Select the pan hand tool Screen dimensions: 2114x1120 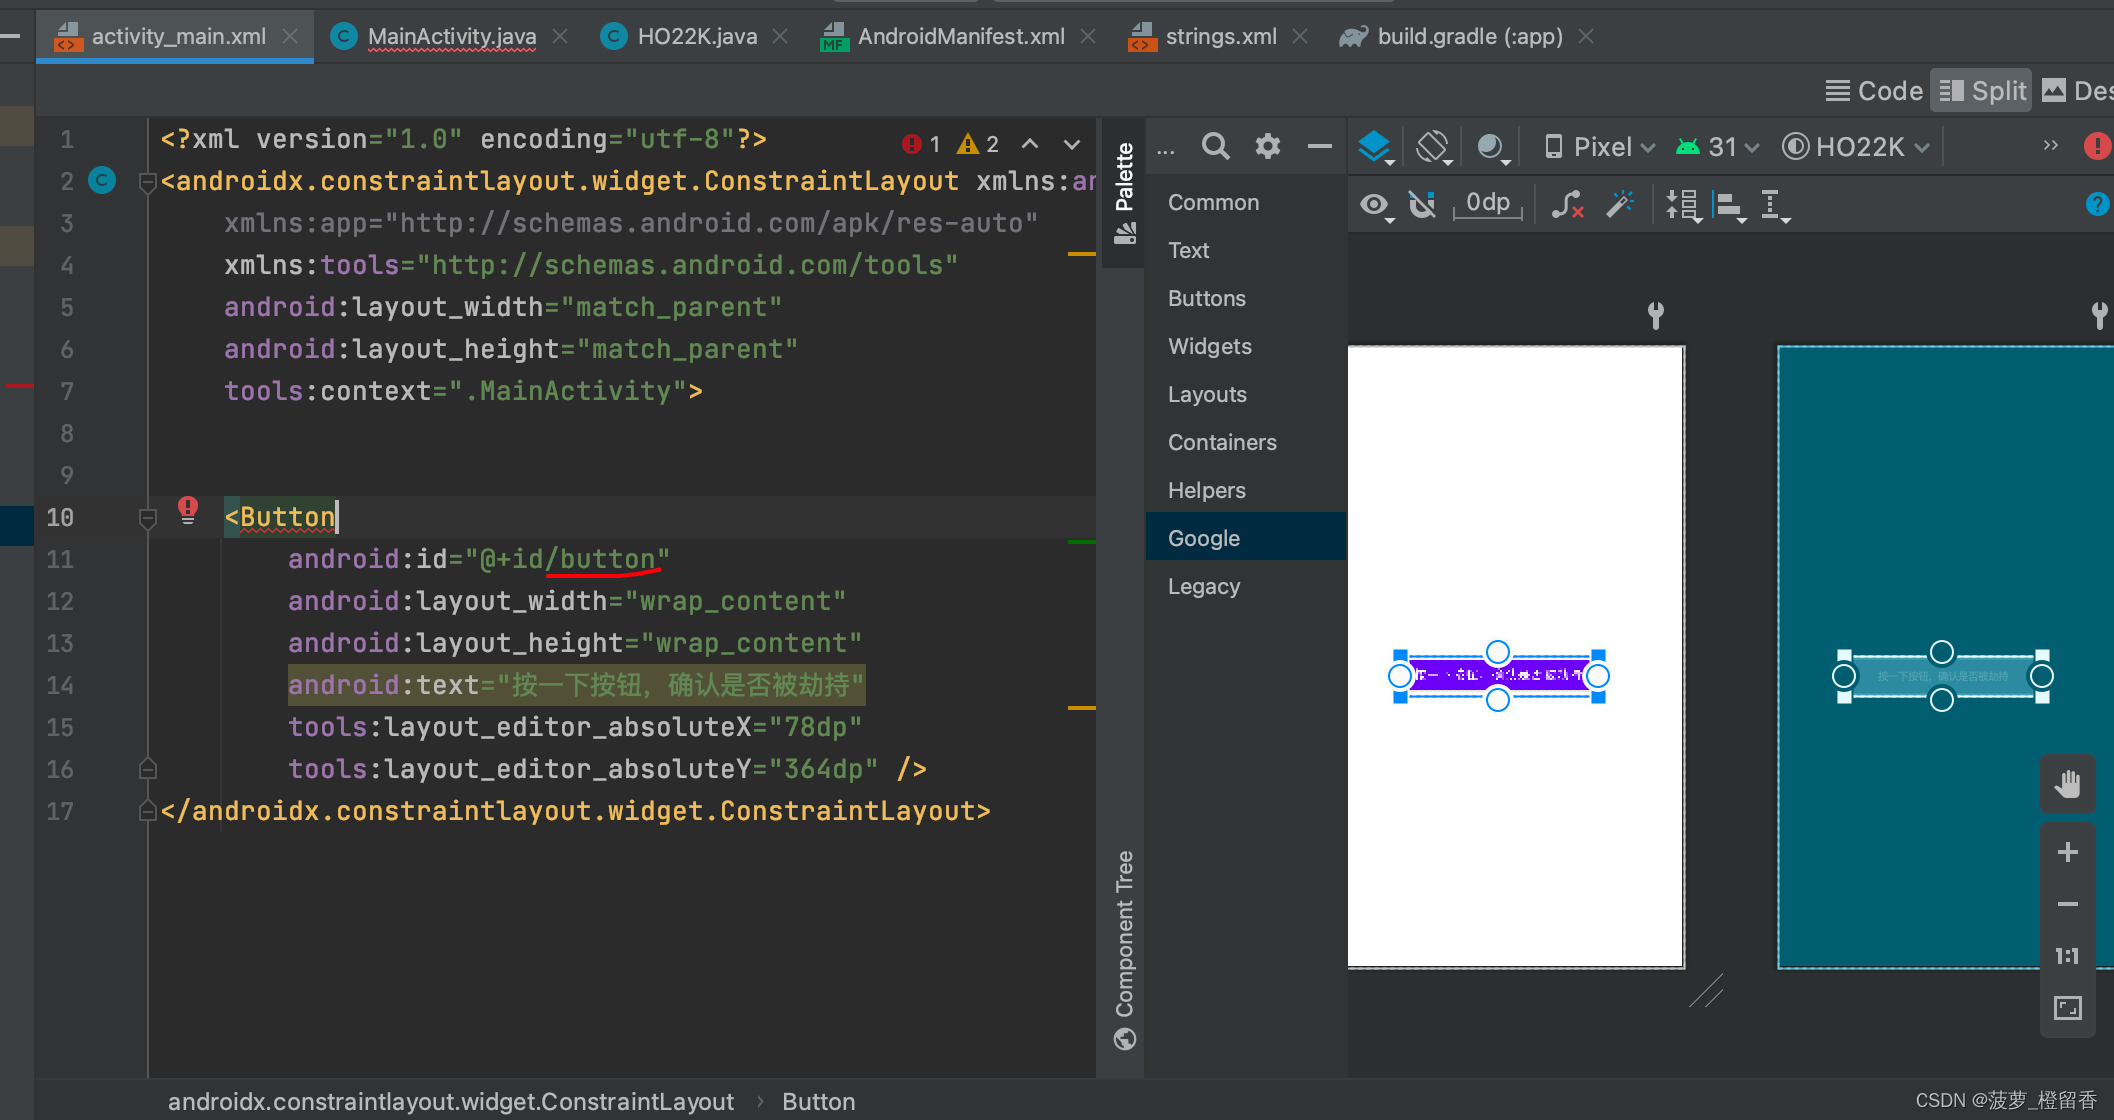2067,784
